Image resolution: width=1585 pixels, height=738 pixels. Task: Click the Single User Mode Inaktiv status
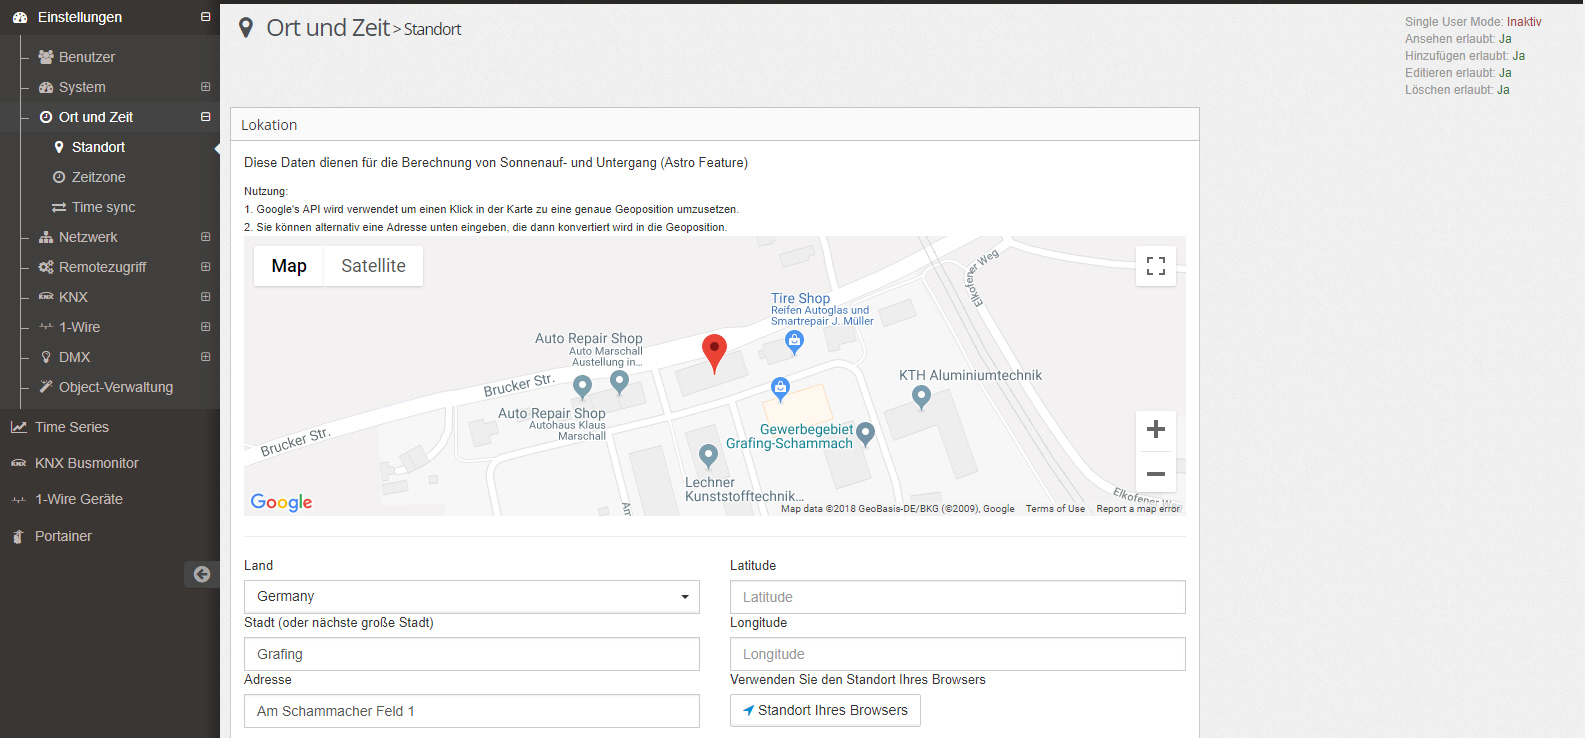[x=1473, y=22]
